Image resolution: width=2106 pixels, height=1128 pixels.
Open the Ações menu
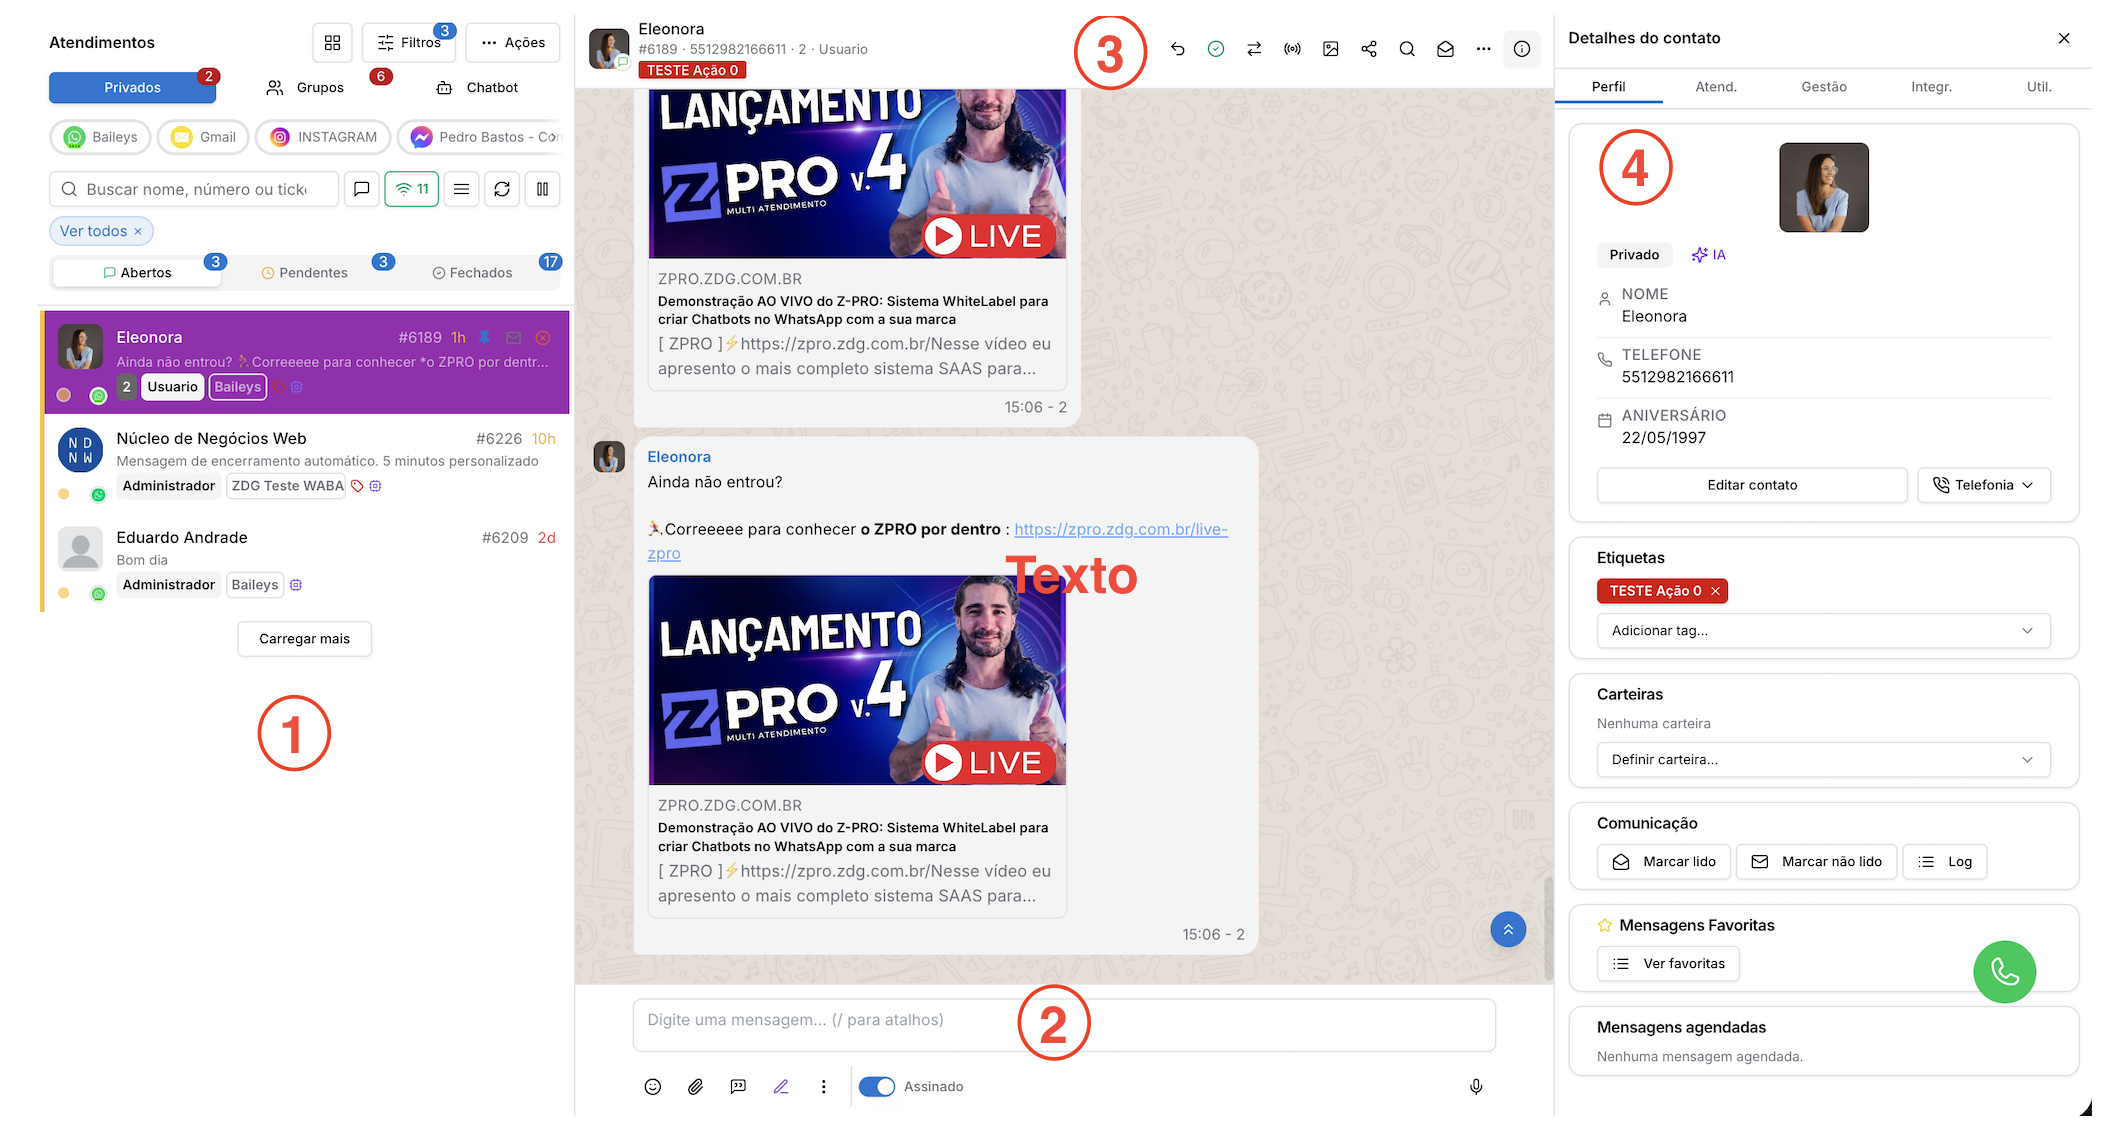(x=512, y=43)
